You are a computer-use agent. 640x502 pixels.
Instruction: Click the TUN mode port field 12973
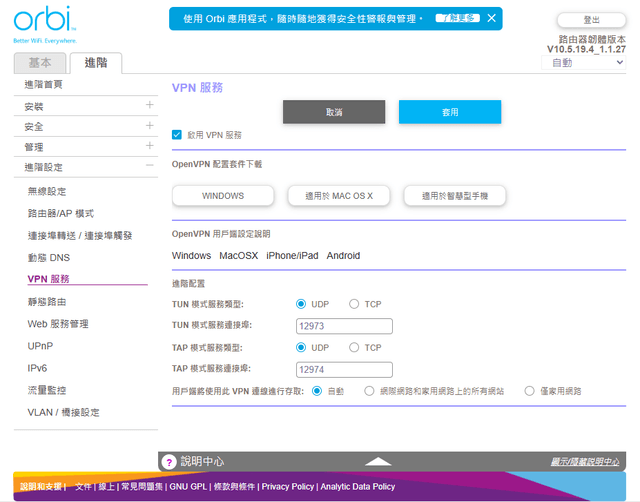(x=344, y=326)
